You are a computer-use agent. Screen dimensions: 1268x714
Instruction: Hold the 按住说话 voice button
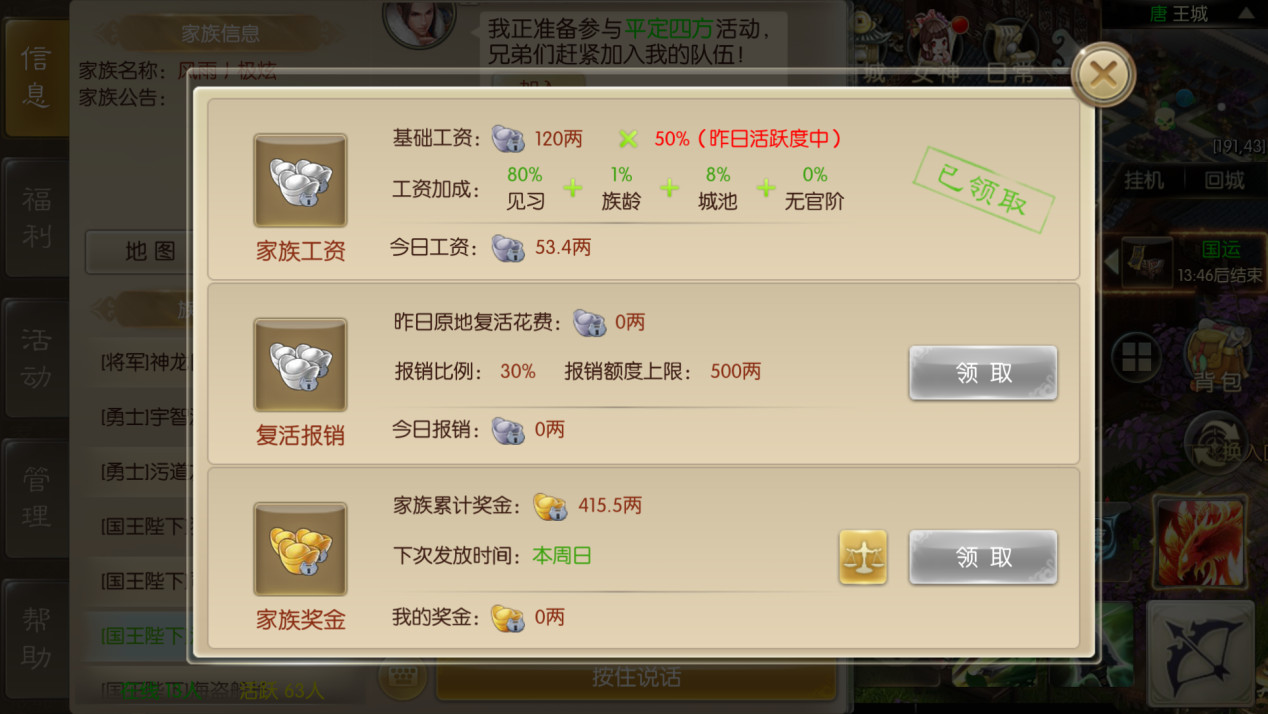click(636, 677)
